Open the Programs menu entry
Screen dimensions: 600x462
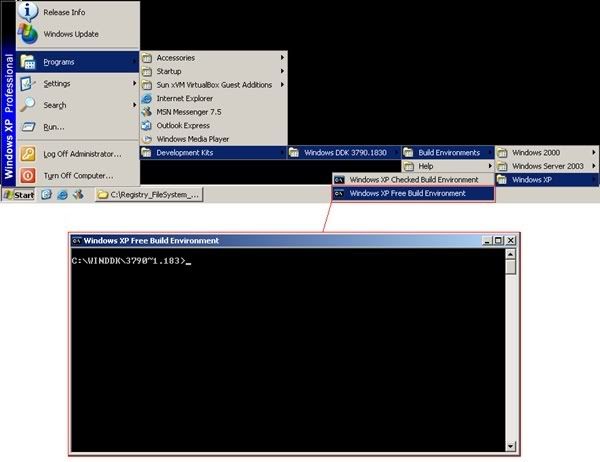[x=78, y=62]
